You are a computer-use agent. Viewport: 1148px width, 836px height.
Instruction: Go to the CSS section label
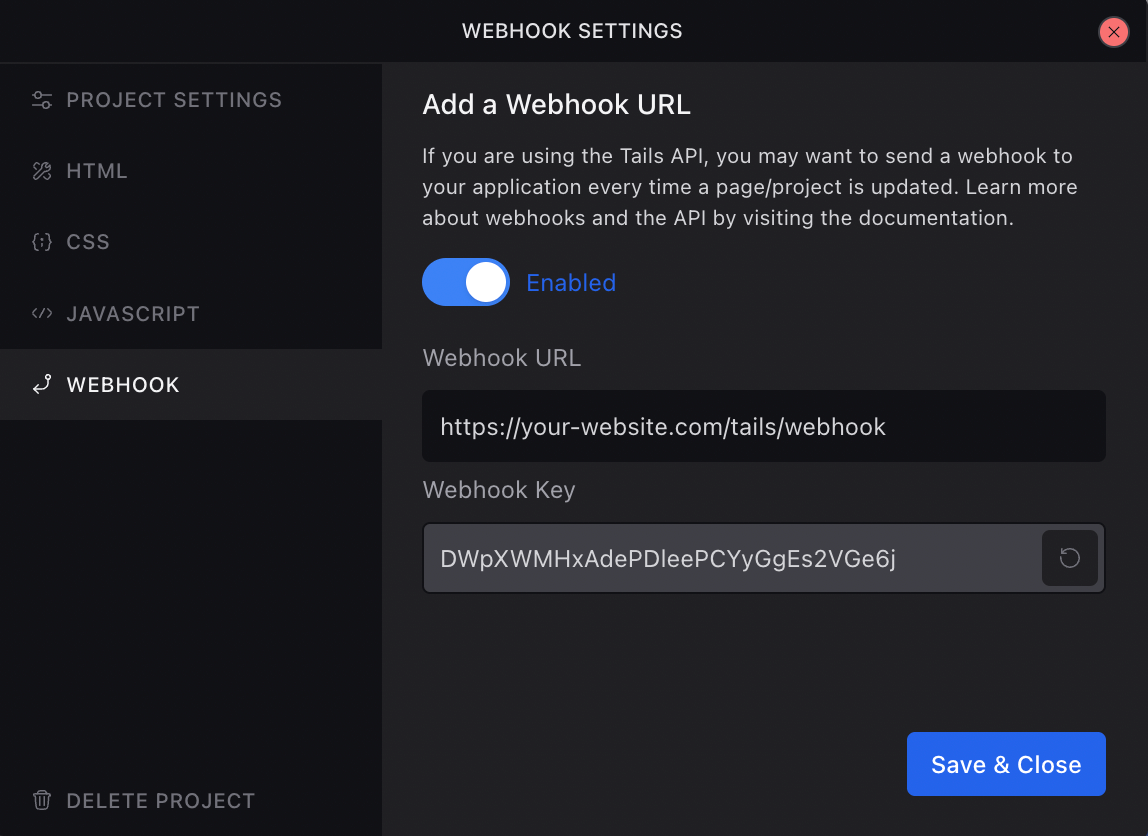pos(88,242)
